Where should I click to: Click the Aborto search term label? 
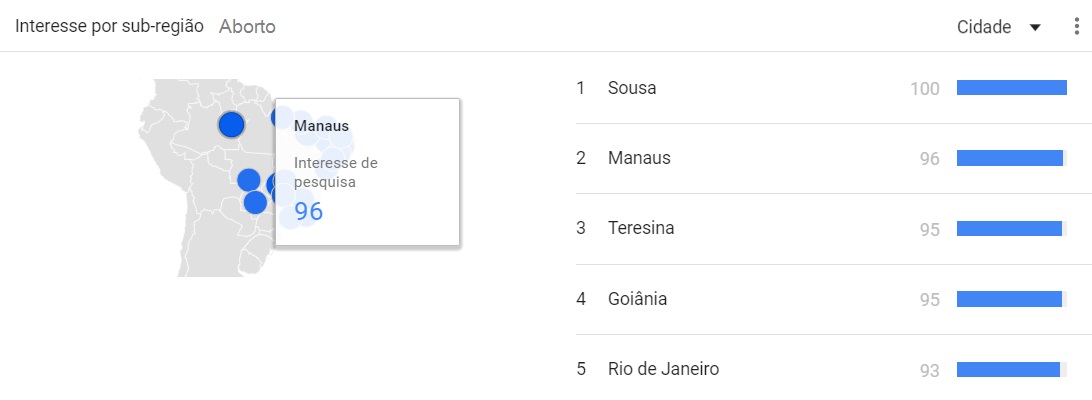pyautogui.click(x=247, y=27)
